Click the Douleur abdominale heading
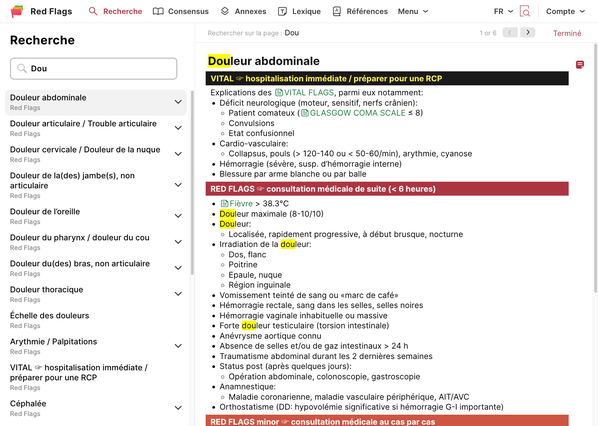 pos(264,61)
